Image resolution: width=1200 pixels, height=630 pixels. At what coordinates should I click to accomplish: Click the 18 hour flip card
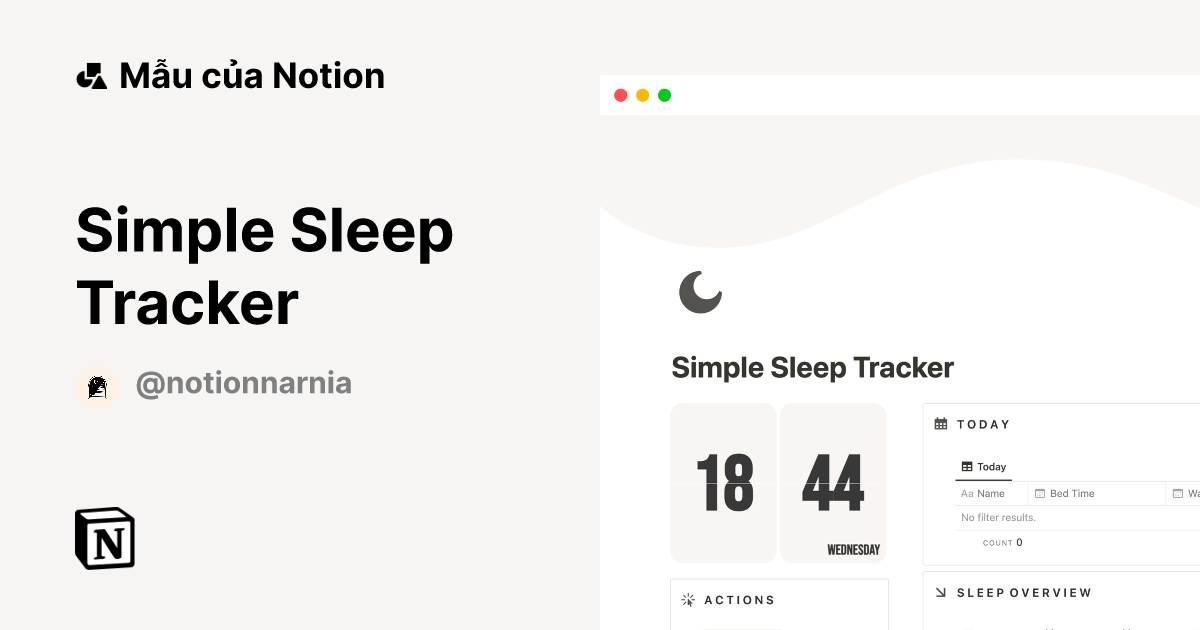(723, 483)
